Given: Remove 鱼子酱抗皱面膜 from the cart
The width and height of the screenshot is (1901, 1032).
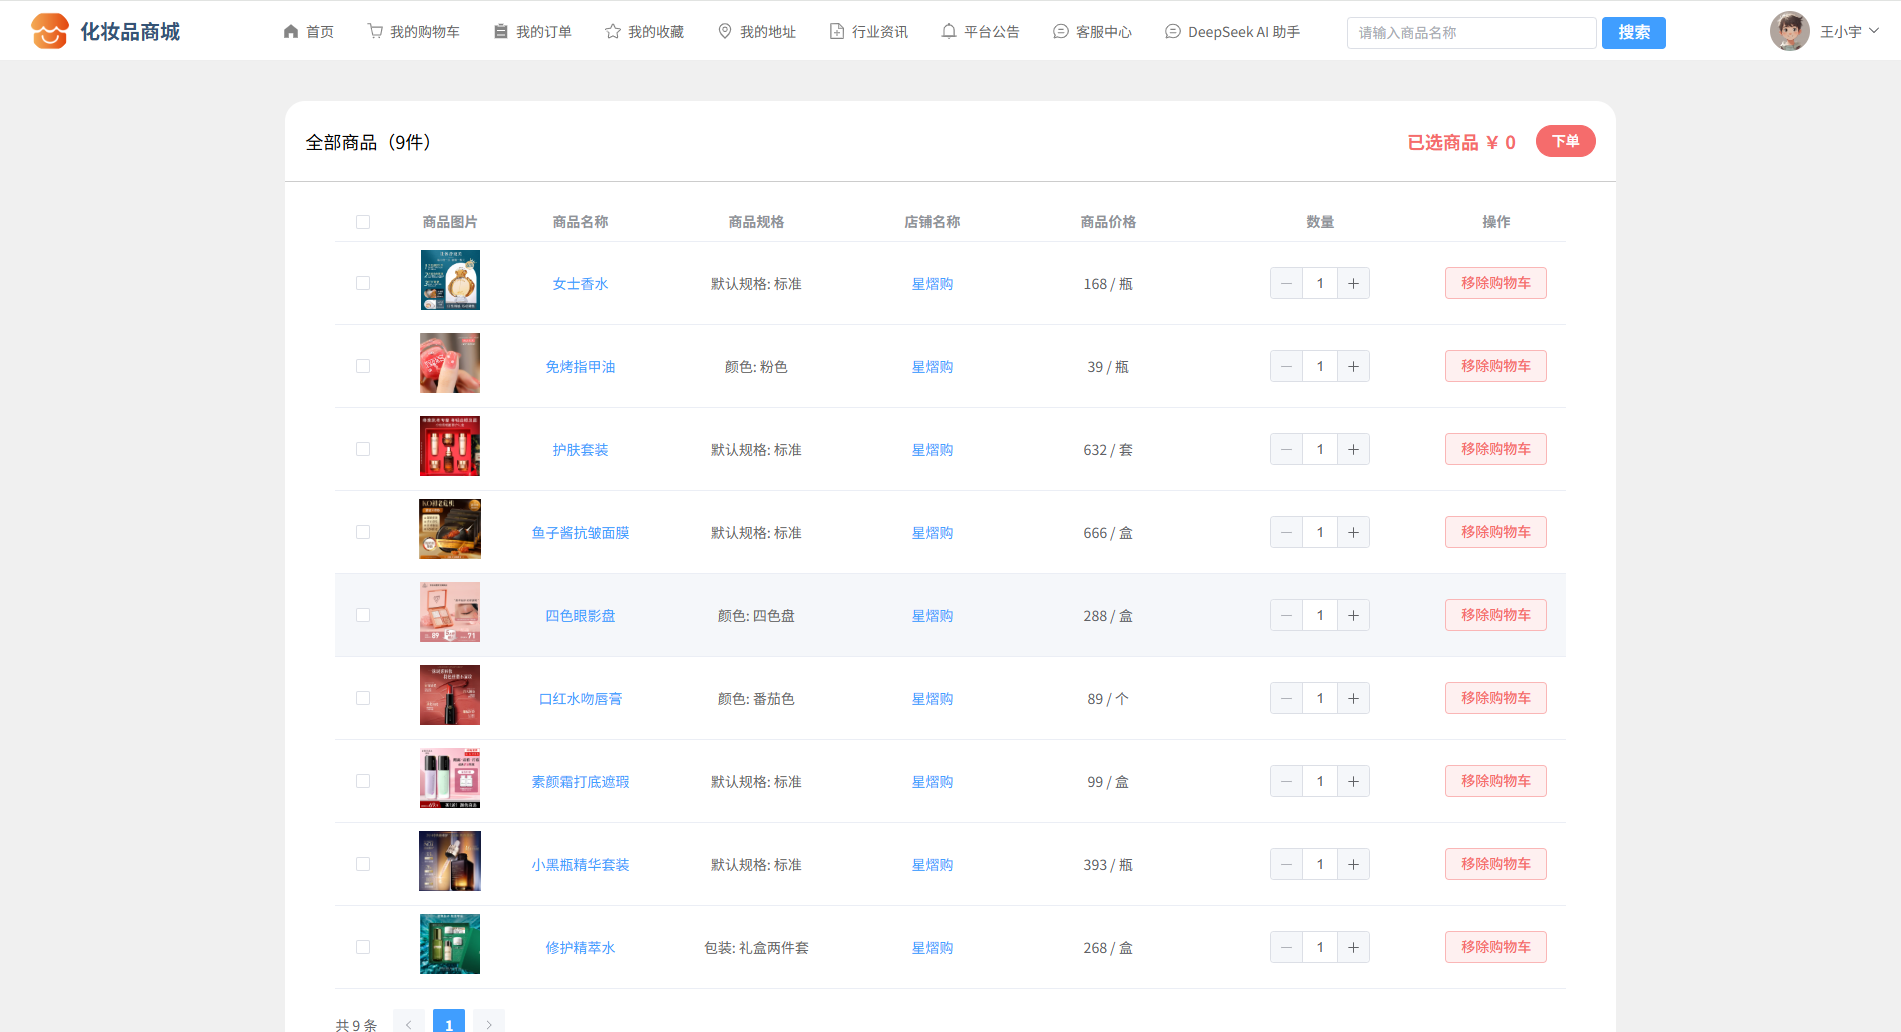Looking at the screenshot, I should point(1495,533).
